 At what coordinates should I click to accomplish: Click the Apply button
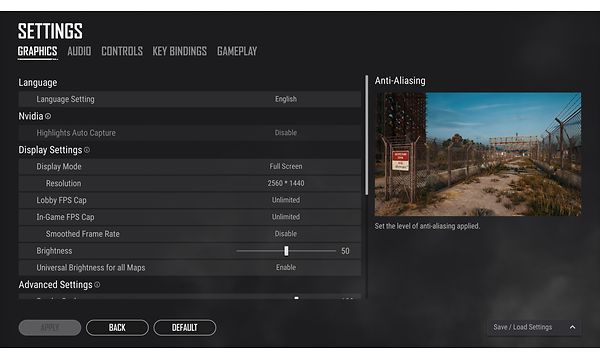click(50, 327)
